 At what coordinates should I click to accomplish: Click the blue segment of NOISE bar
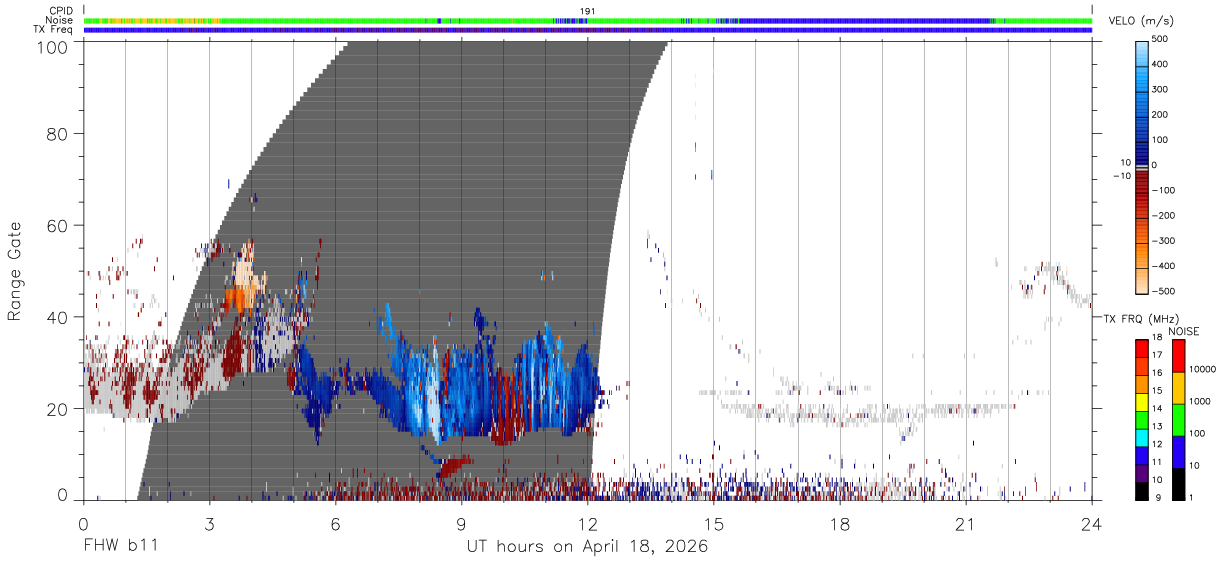[1177, 451]
